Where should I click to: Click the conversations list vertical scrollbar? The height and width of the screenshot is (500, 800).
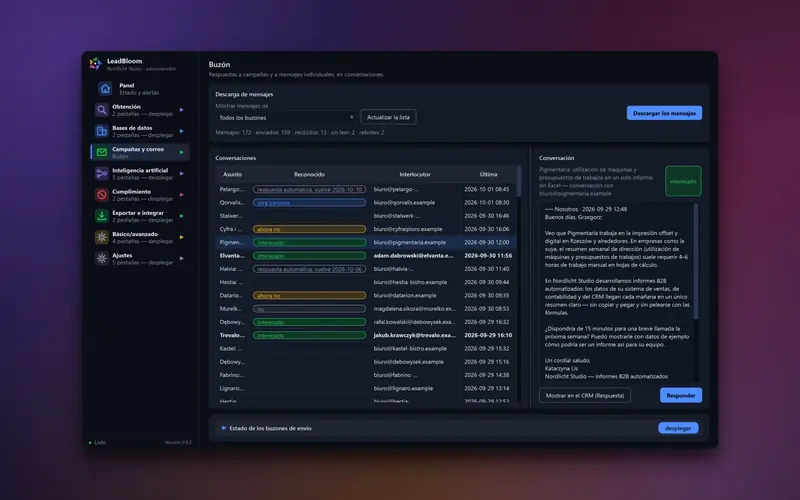point(519,284)
